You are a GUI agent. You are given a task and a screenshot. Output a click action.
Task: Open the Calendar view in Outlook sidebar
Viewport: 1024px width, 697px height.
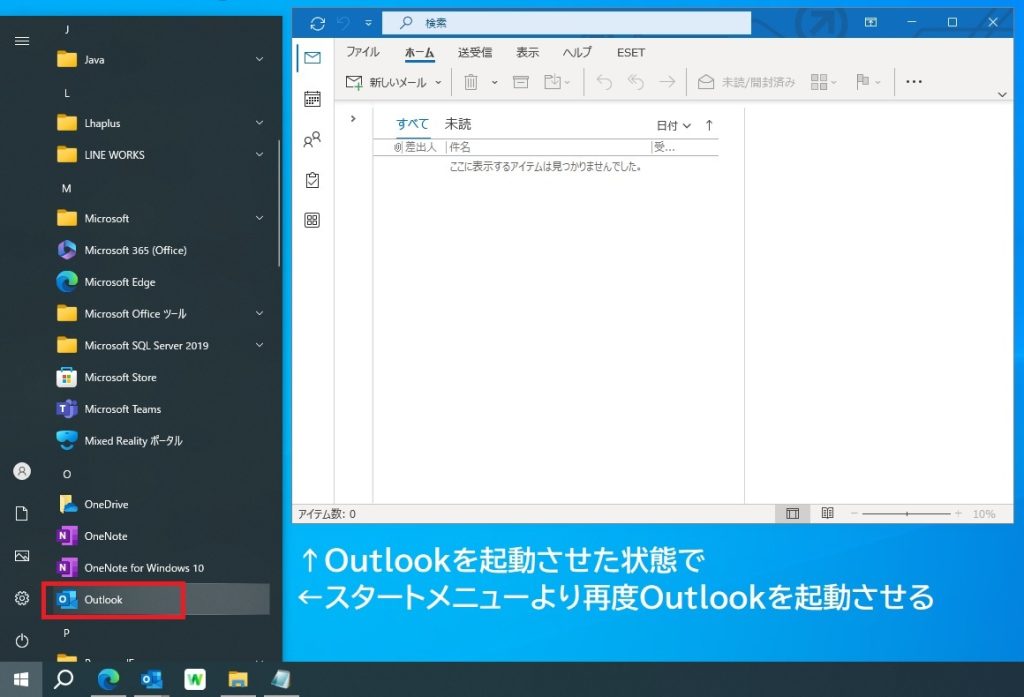[312, 99]
